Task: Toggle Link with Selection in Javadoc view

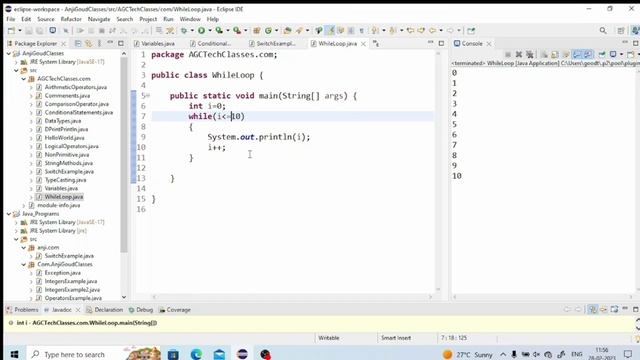Action: 592,309
